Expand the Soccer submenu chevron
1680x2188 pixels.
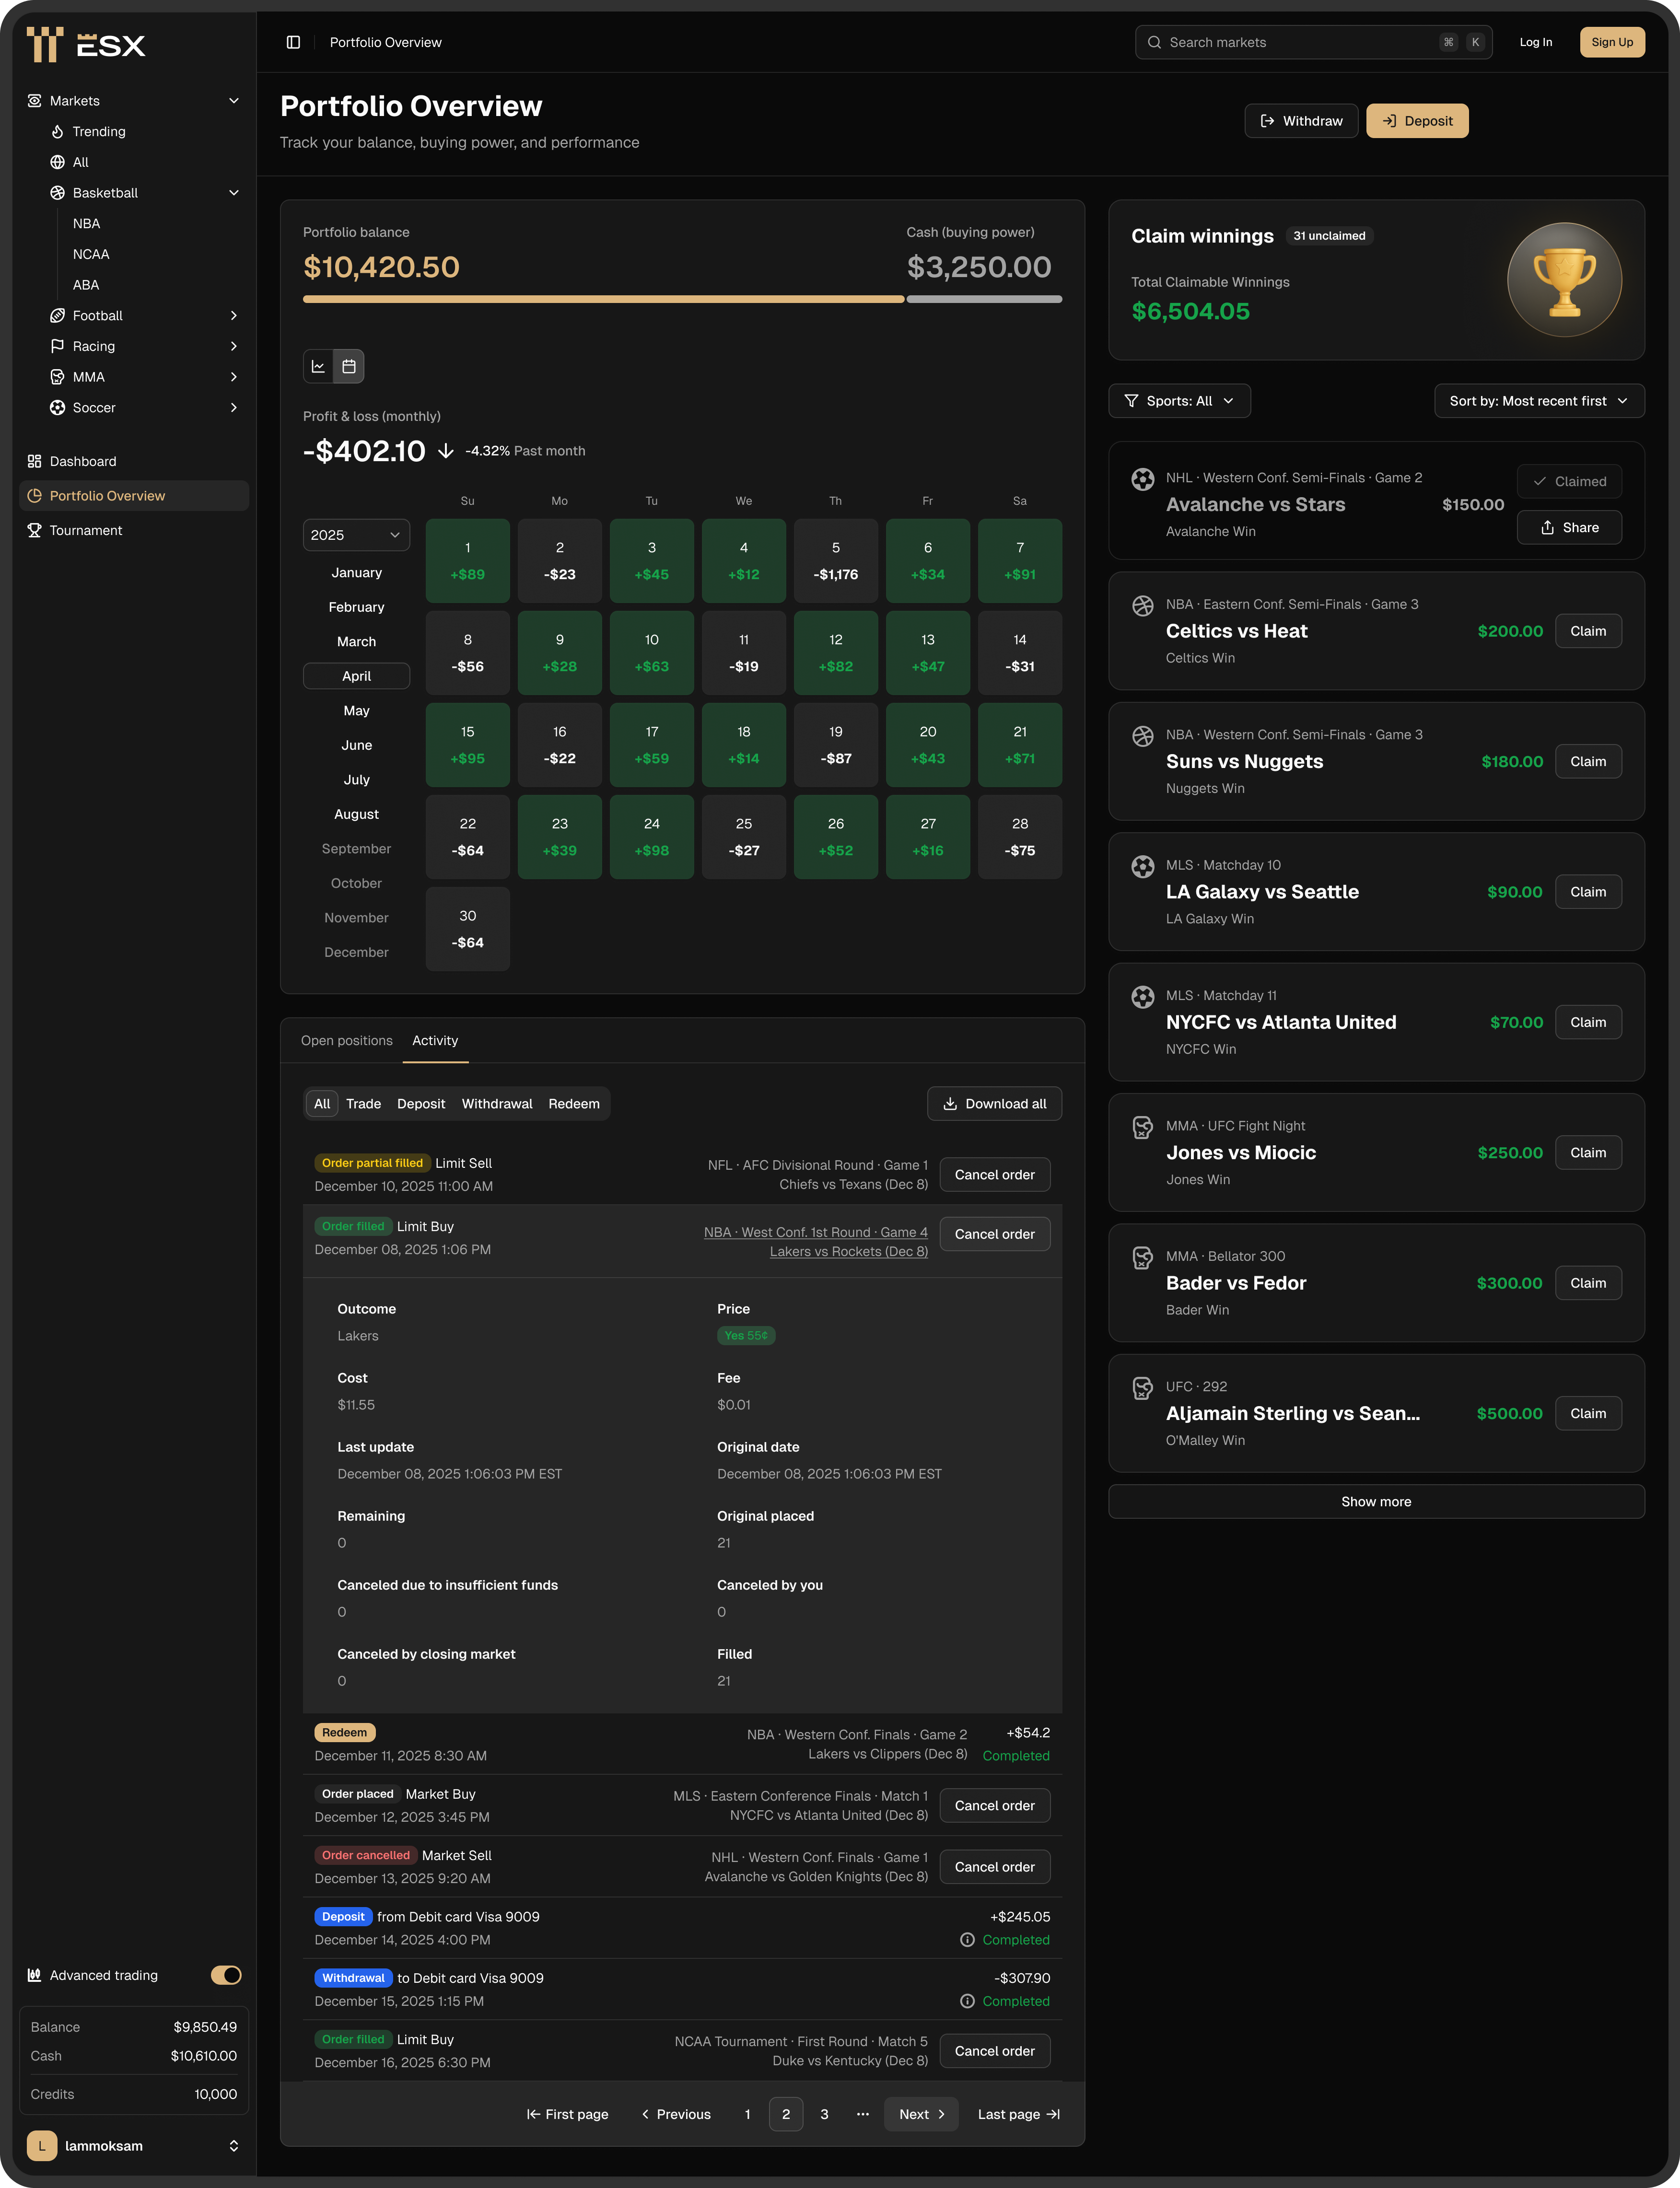(x=234, y=407)
